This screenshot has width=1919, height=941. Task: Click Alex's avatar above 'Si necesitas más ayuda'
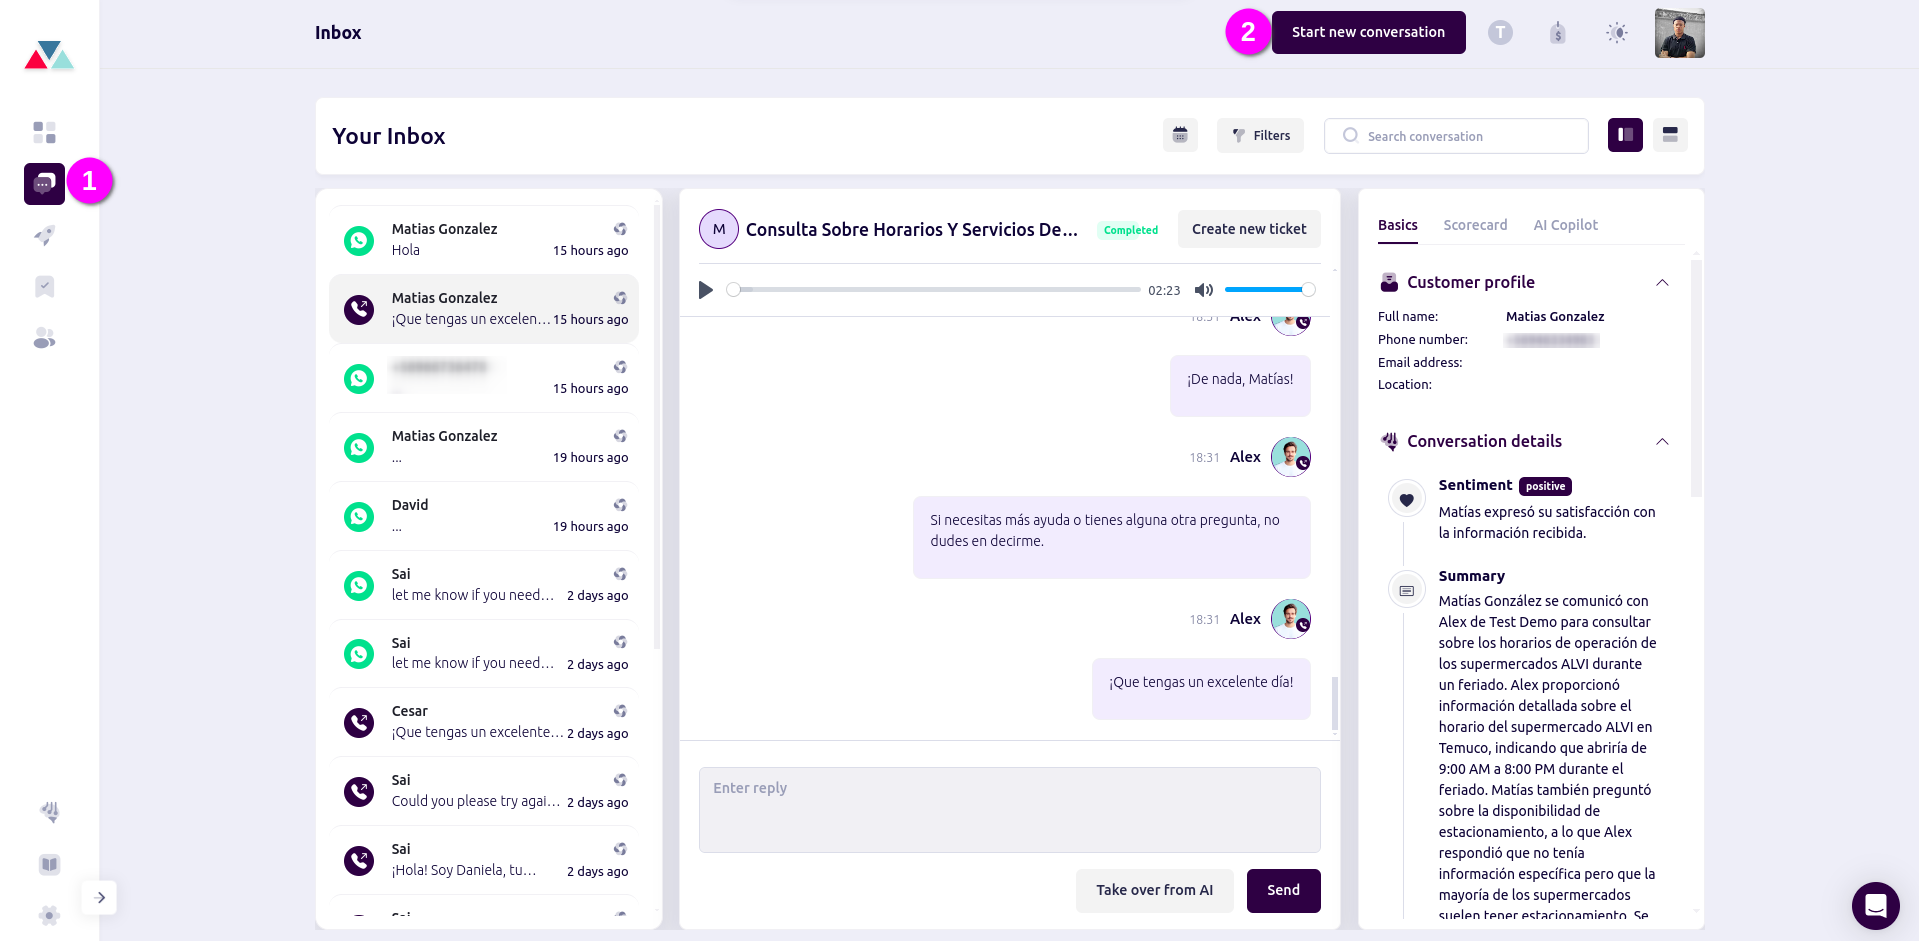tap(1291, 457)
